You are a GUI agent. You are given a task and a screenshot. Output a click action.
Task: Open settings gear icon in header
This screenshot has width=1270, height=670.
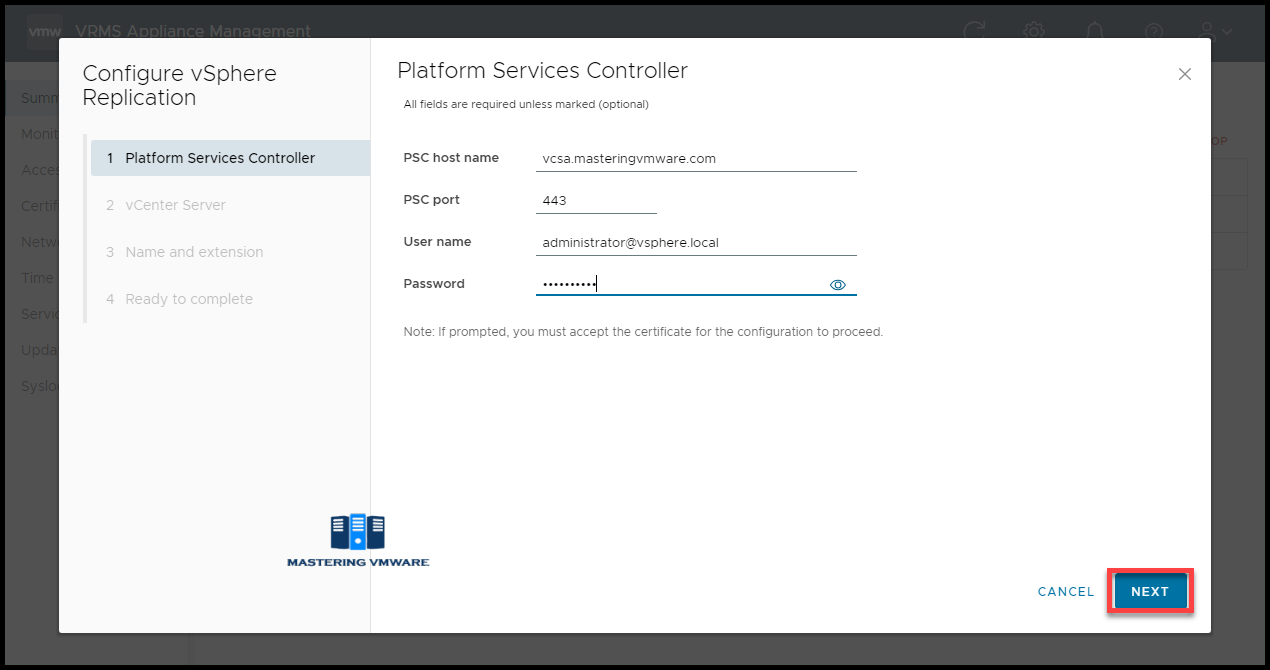pyautogui.click(x=1034, y=31)
